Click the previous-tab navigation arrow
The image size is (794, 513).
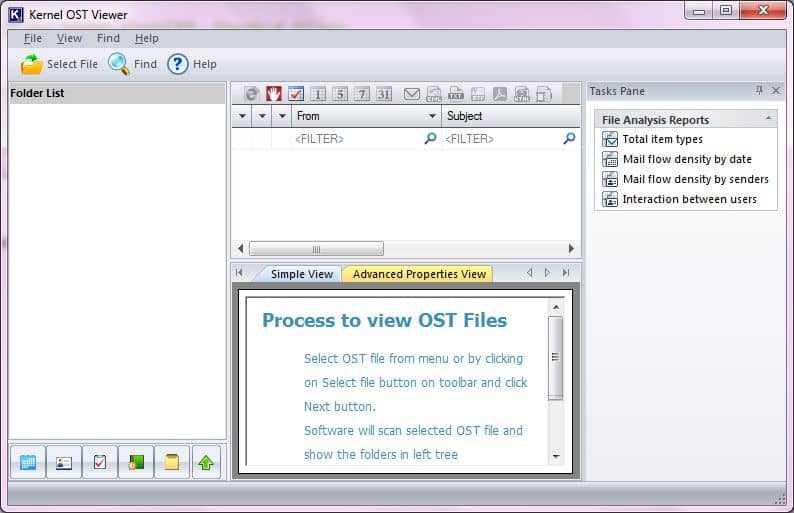coord(529,273)
